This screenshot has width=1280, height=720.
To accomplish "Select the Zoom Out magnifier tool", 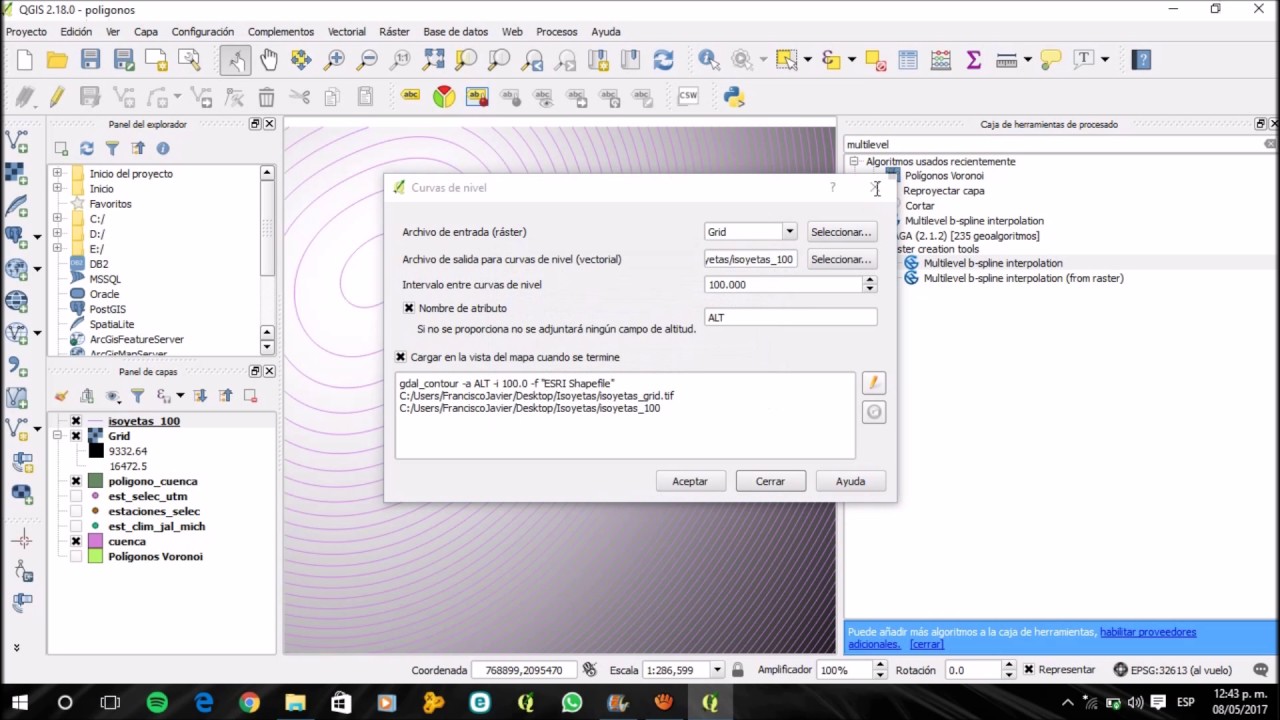I will point(367,60).
